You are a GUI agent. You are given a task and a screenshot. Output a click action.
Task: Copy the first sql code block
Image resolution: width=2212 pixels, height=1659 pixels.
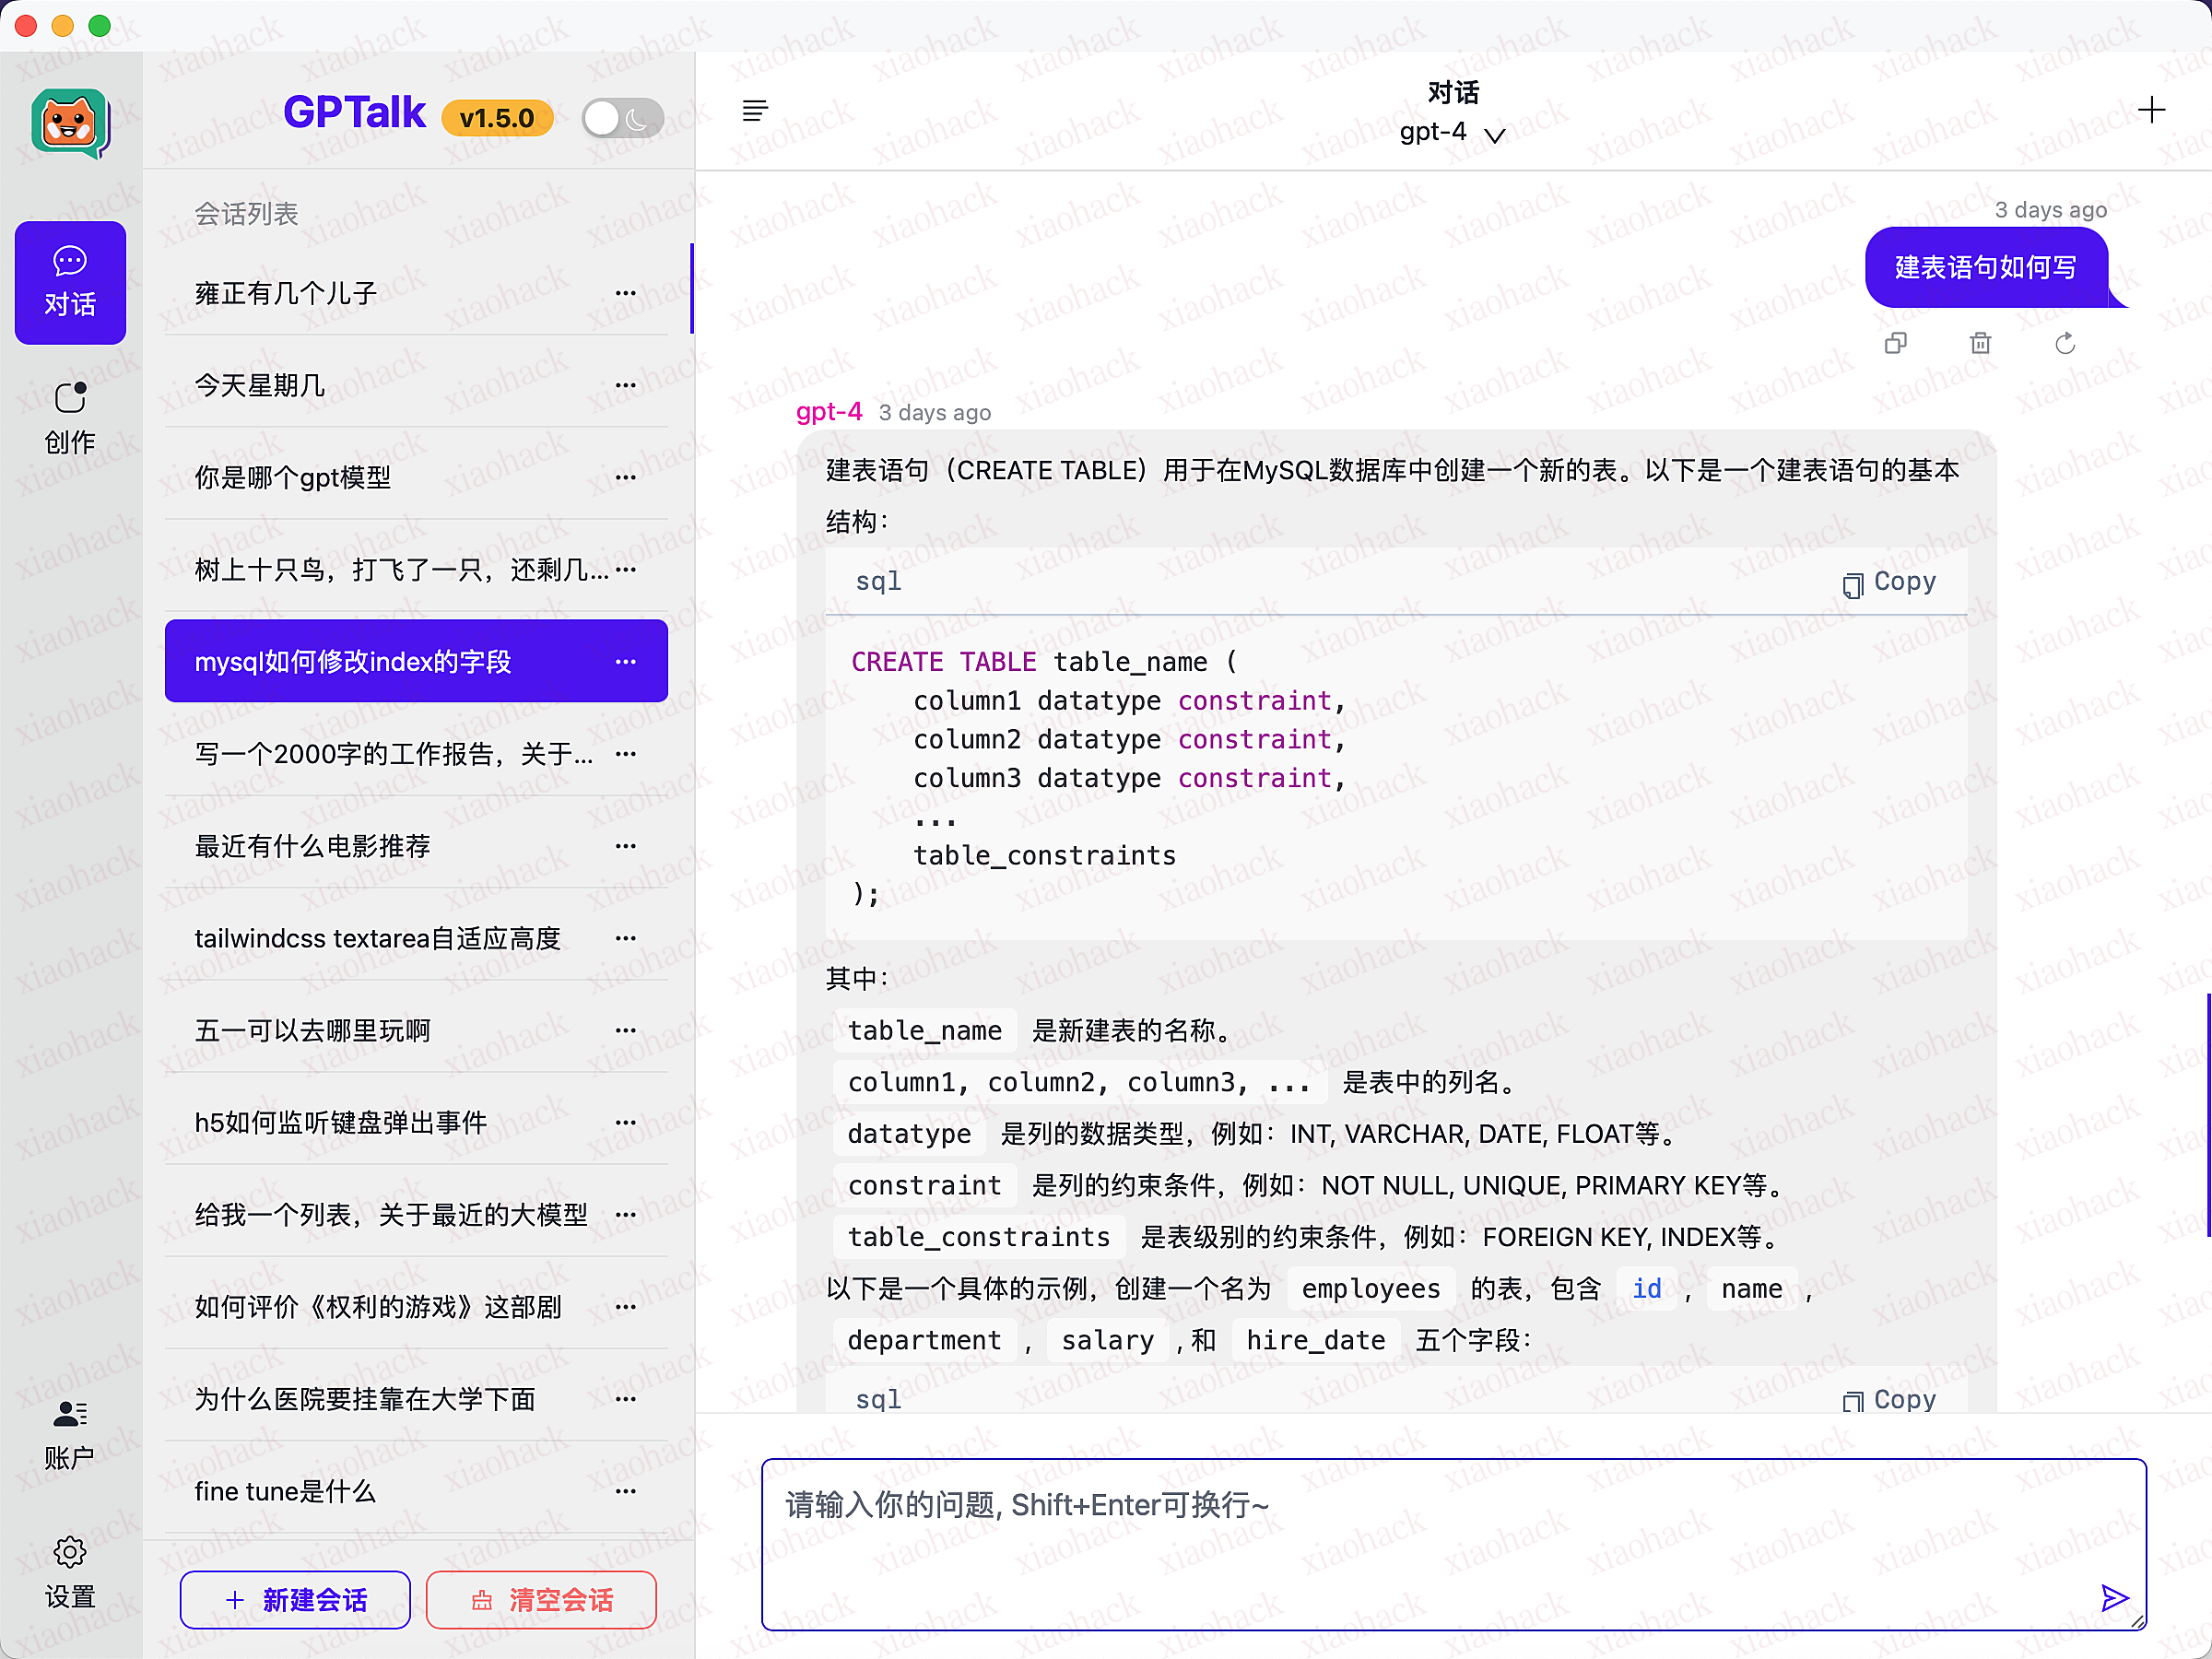point(1889,582)
